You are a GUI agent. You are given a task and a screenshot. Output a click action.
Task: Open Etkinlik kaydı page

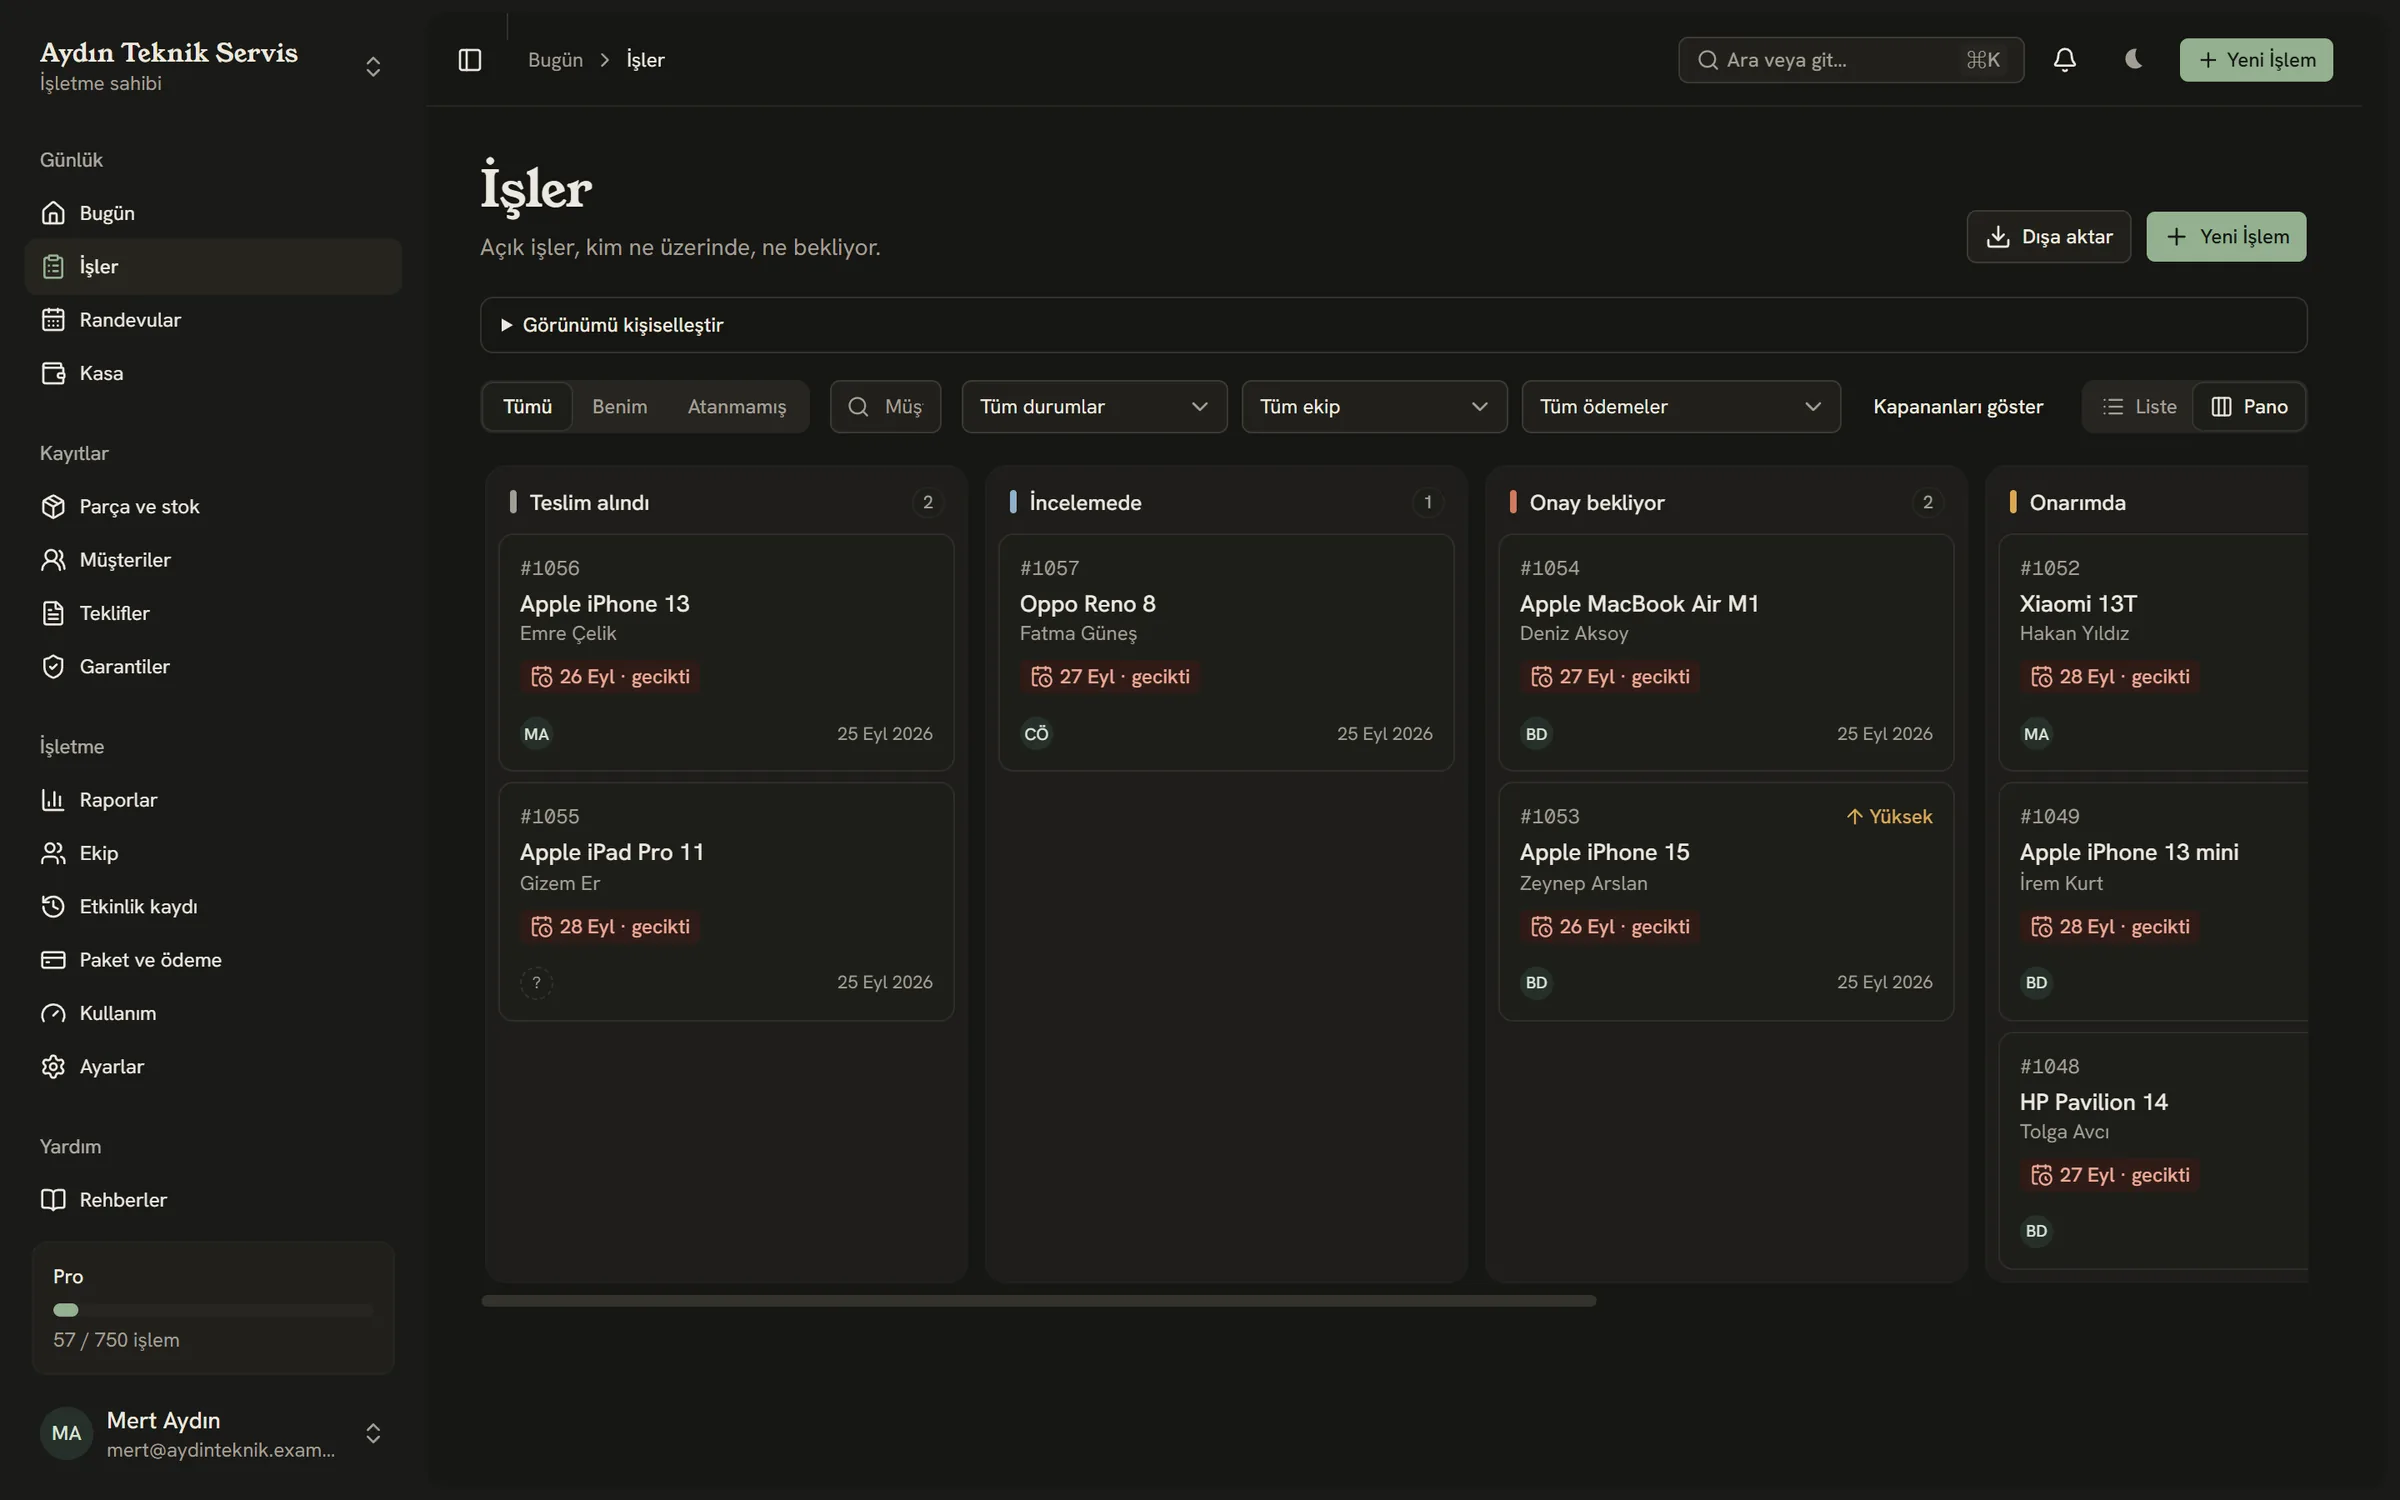click(213, 906)
